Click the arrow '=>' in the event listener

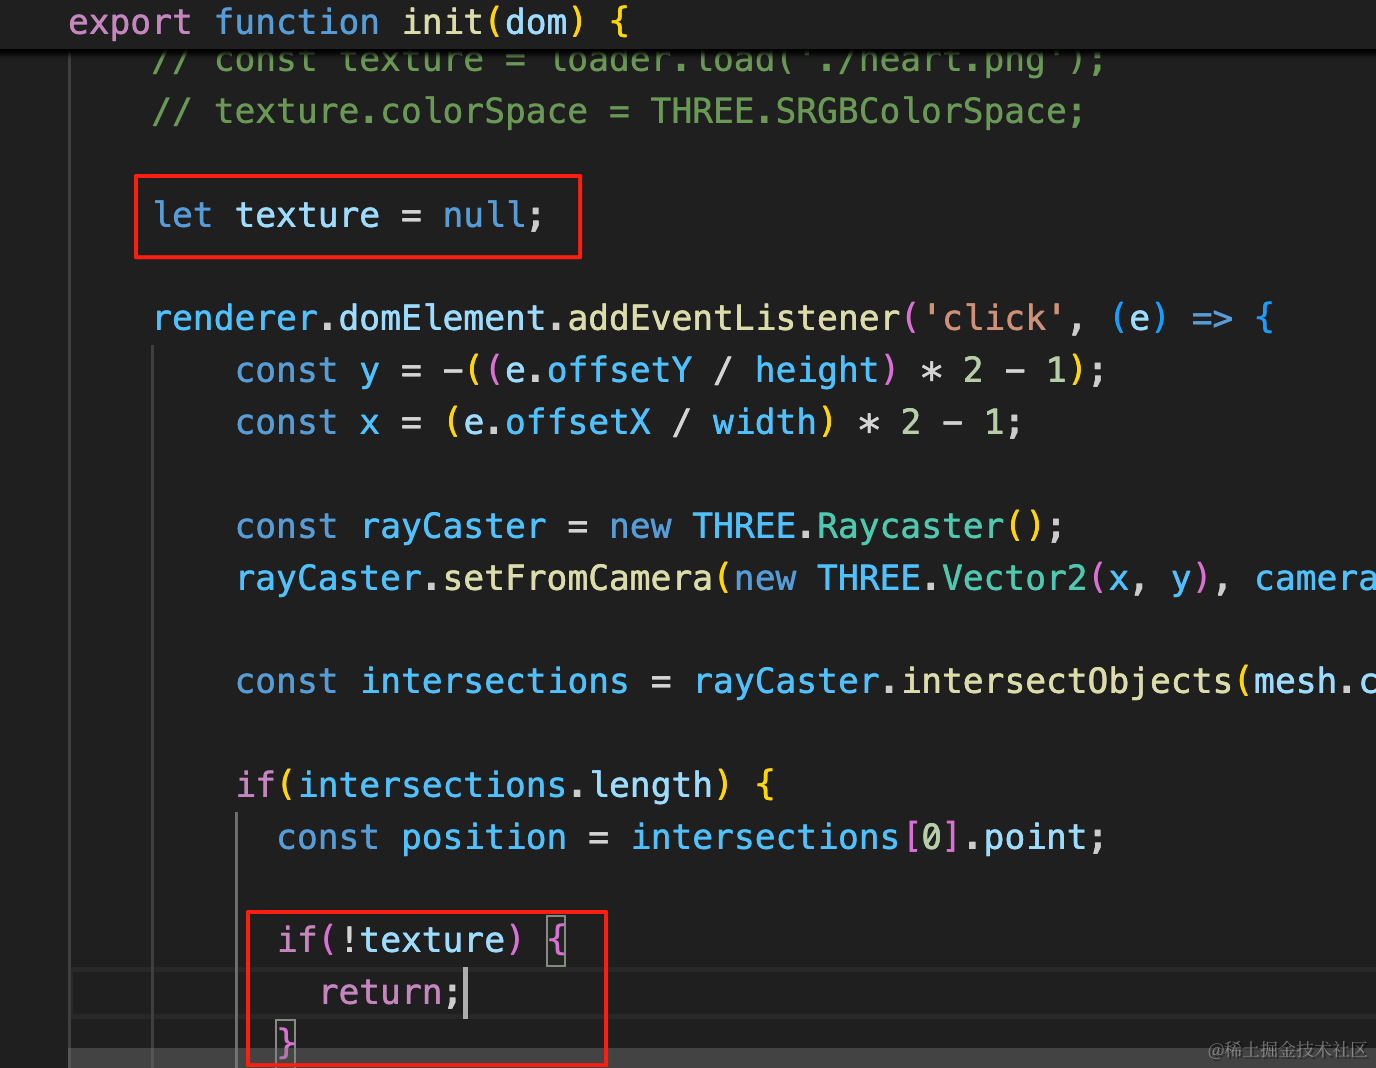click(1211, 318)
